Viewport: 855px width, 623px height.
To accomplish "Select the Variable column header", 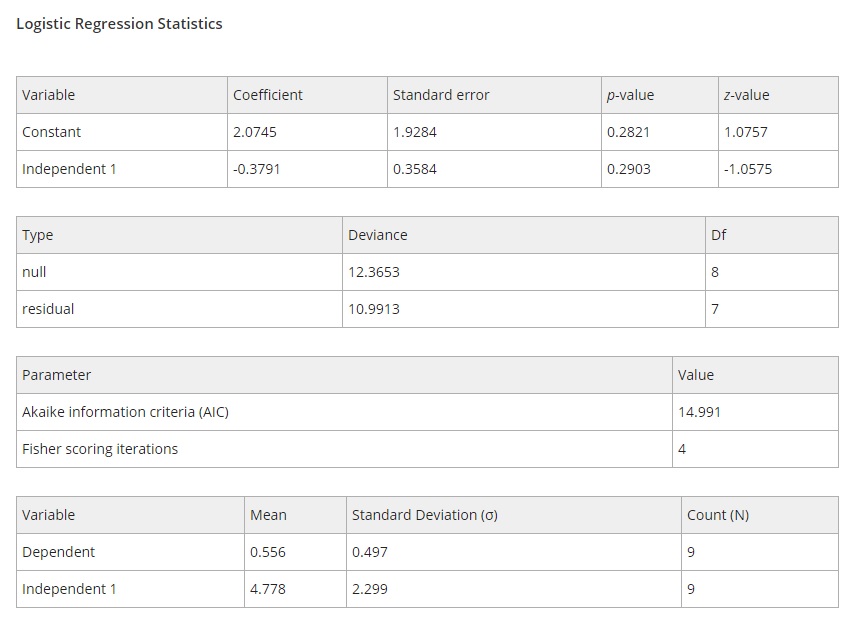I will pyautogui.click(x=46, y=94).
